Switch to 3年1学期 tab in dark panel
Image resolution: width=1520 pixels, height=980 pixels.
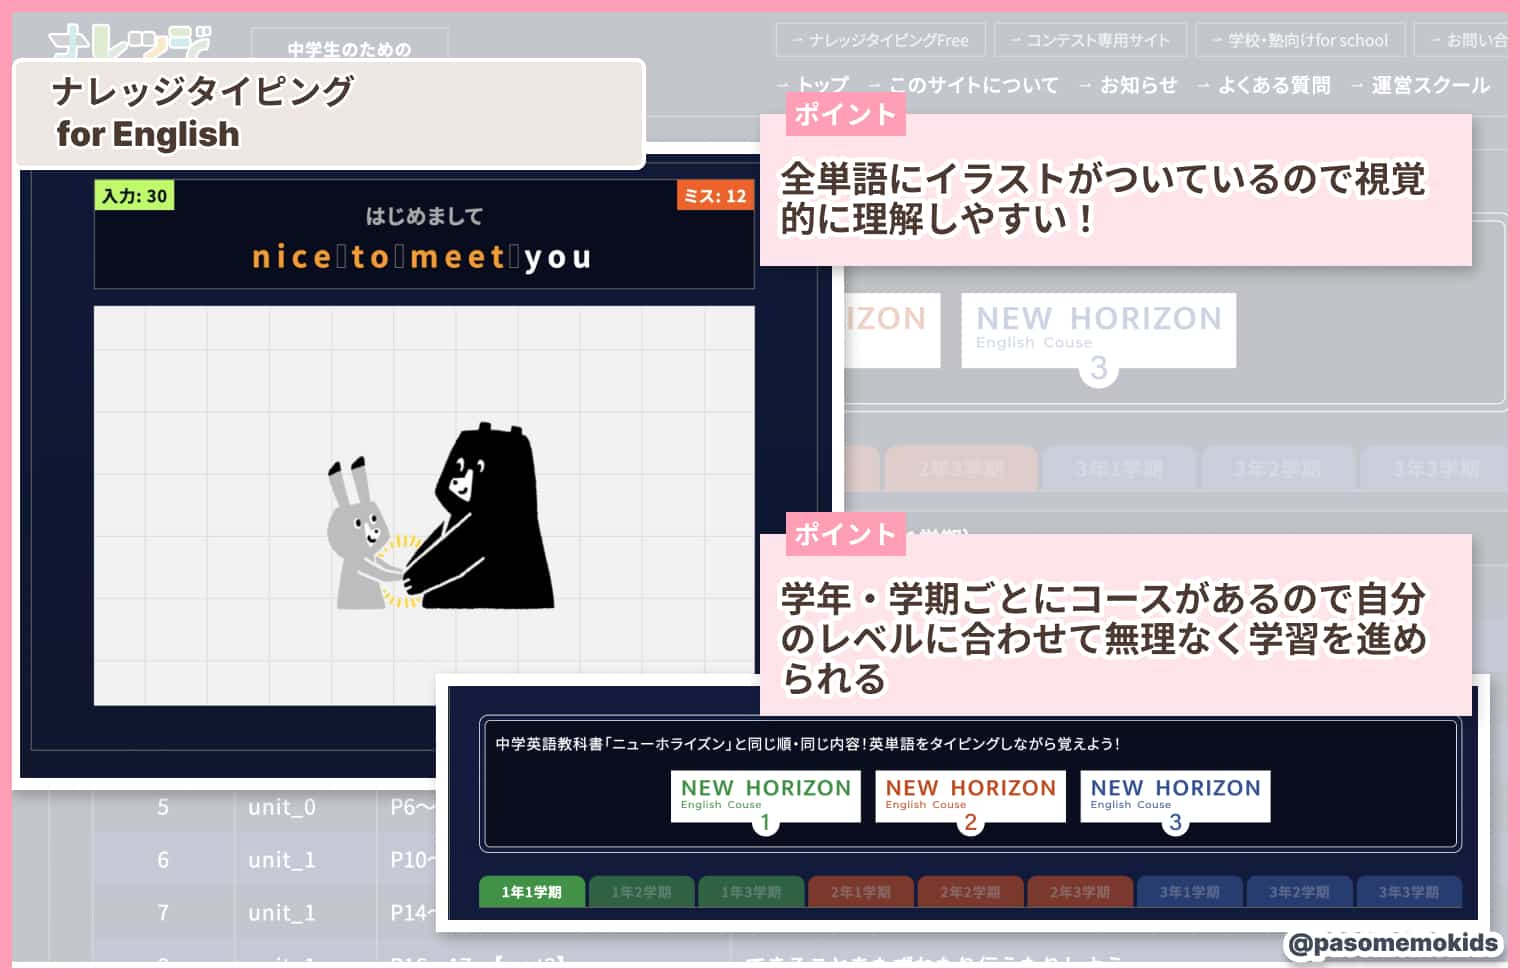coord(1189,892)
